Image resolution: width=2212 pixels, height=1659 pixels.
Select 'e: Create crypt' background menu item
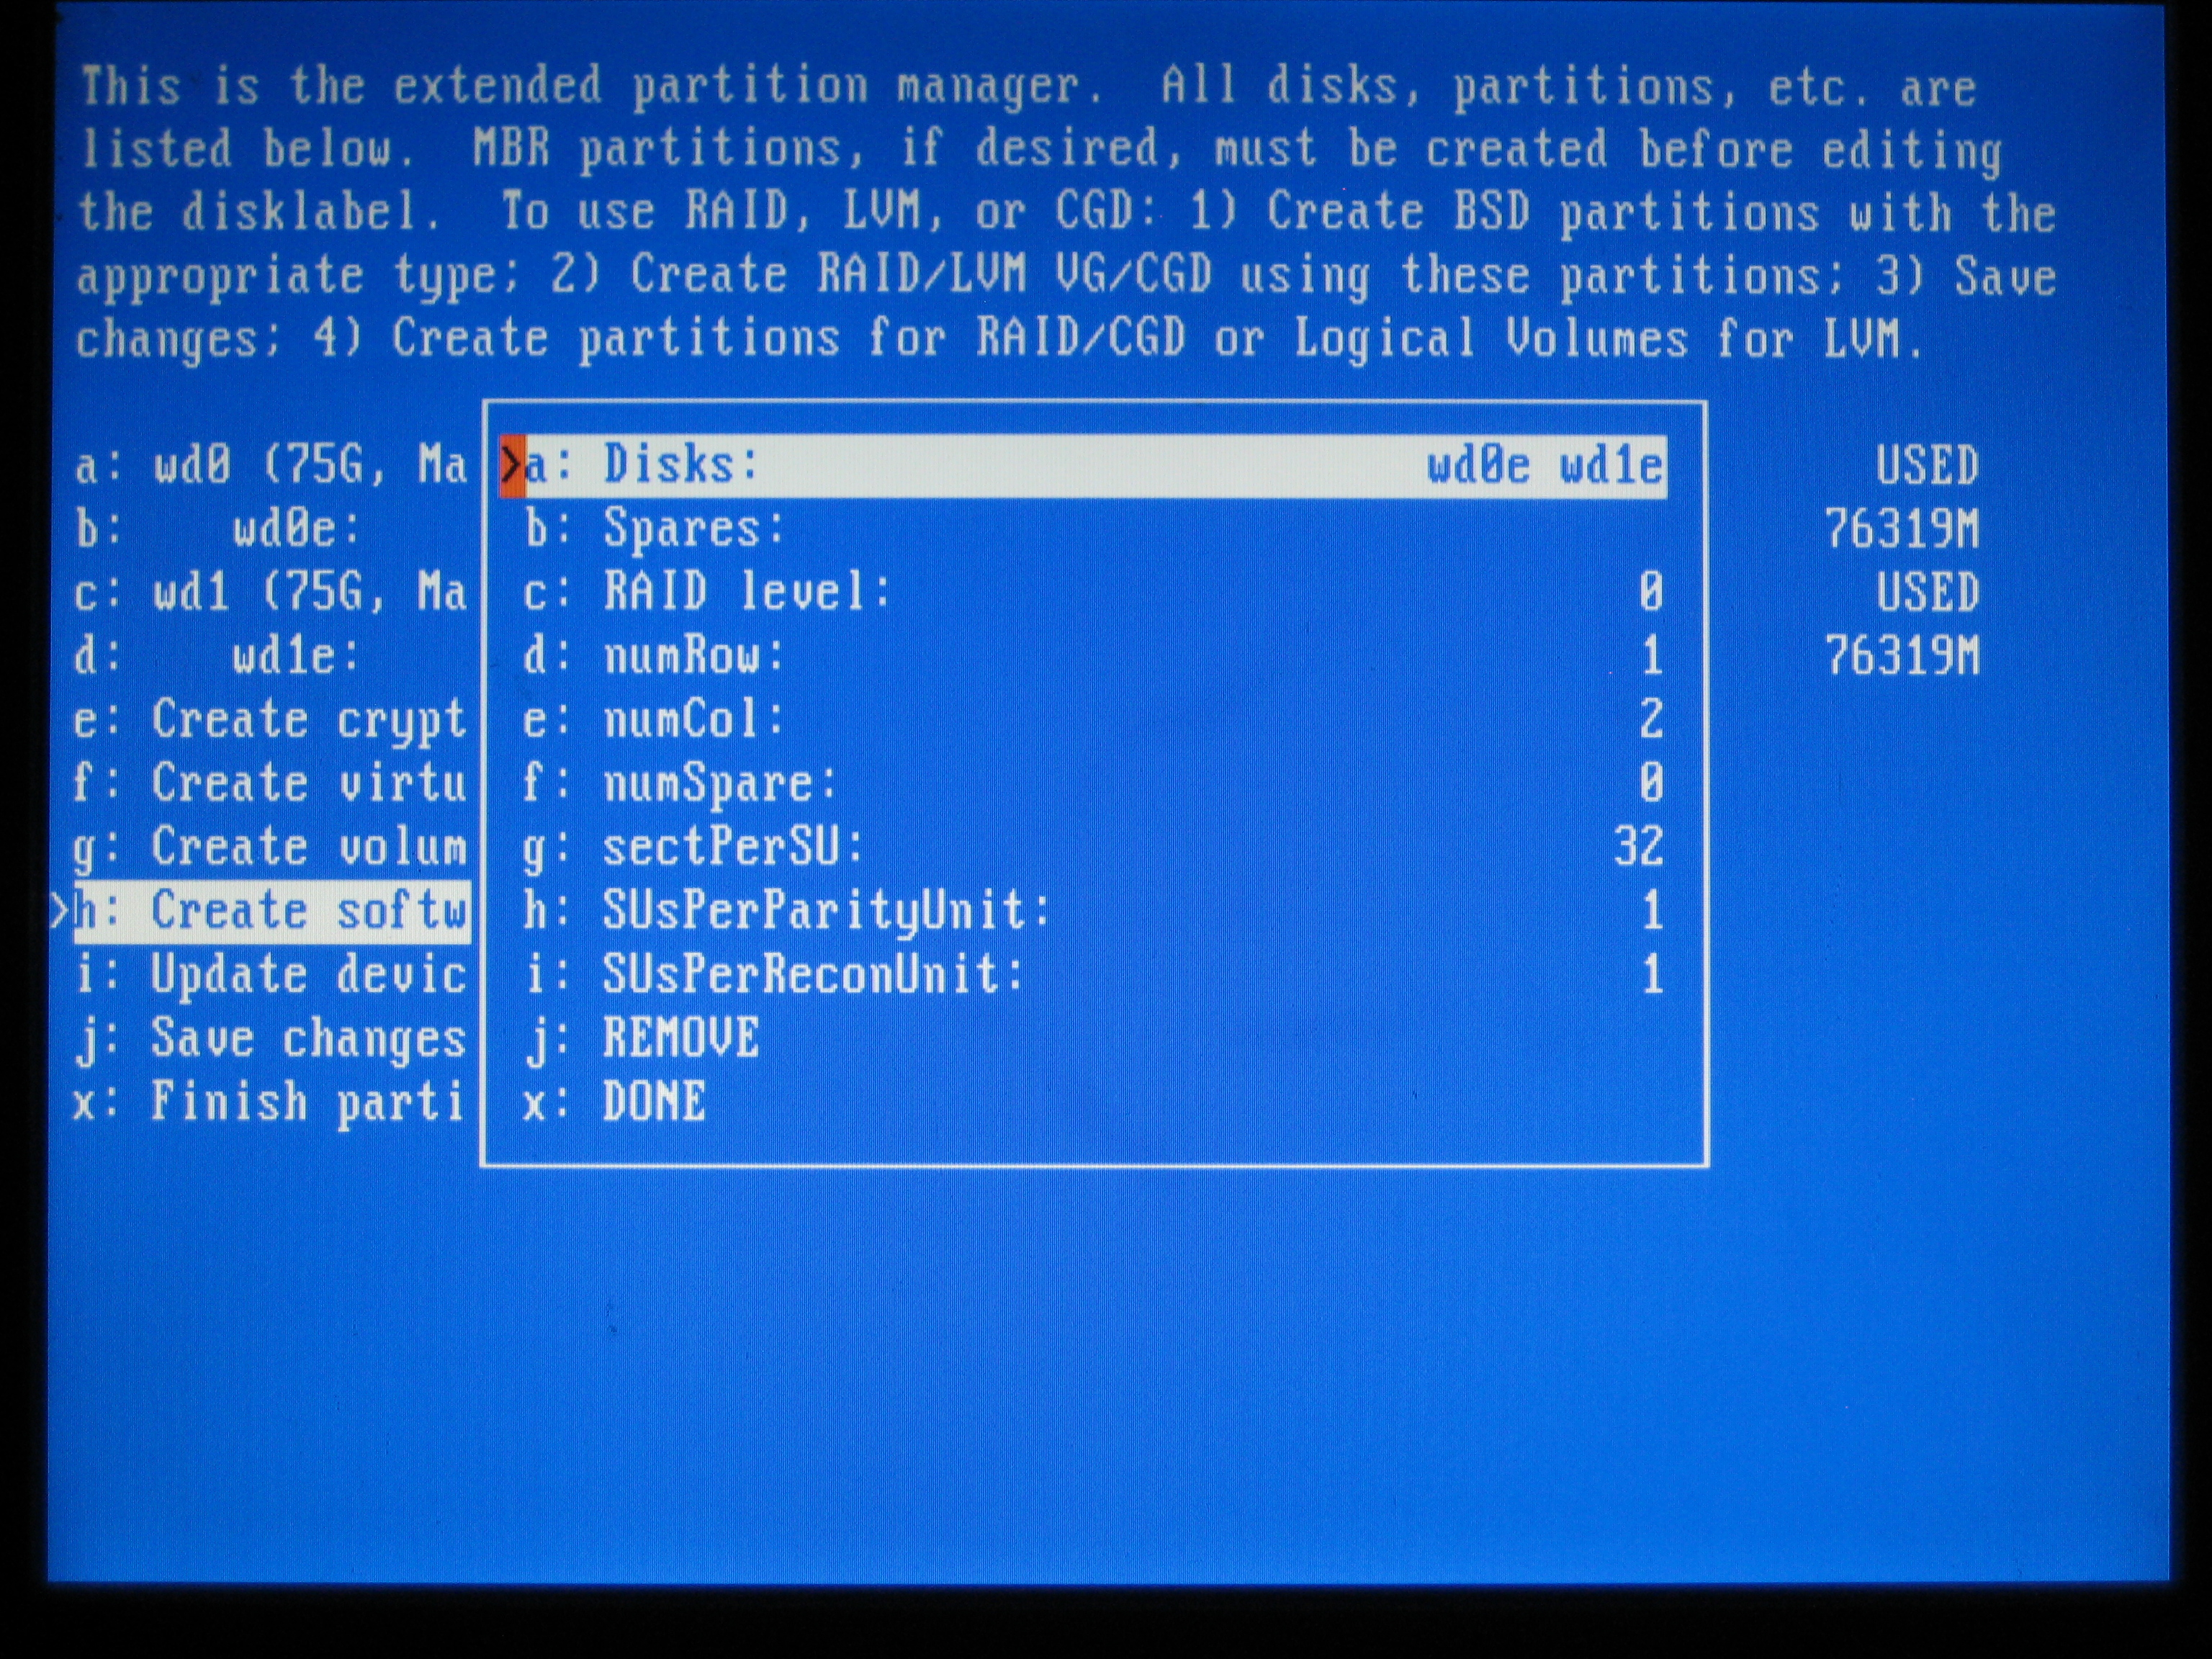271,720
